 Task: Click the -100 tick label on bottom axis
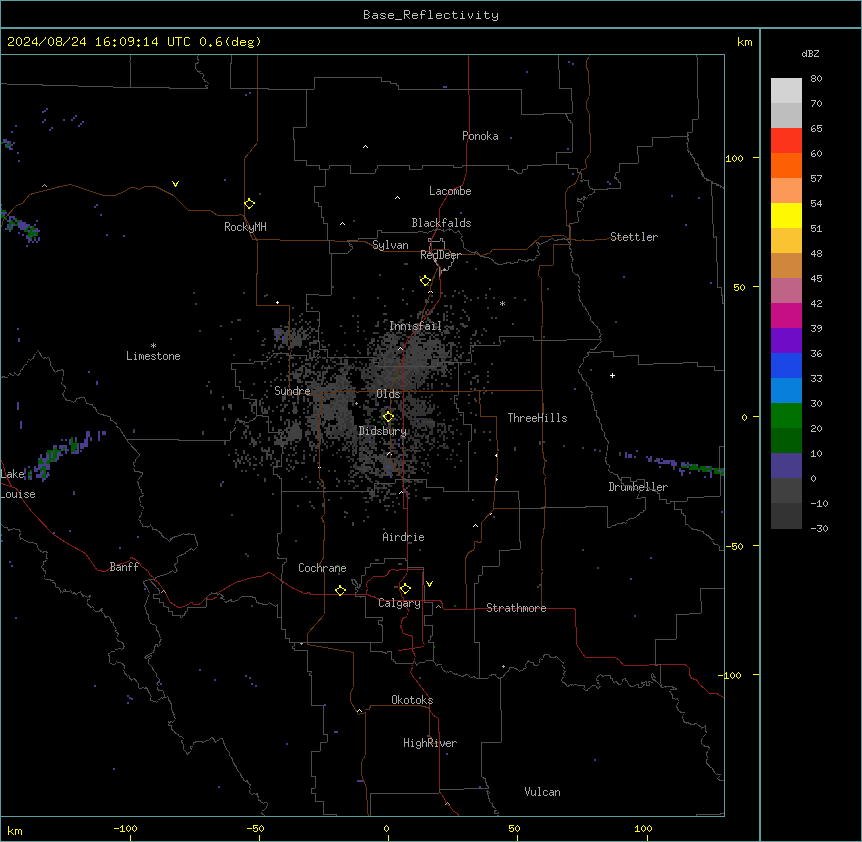125,828
